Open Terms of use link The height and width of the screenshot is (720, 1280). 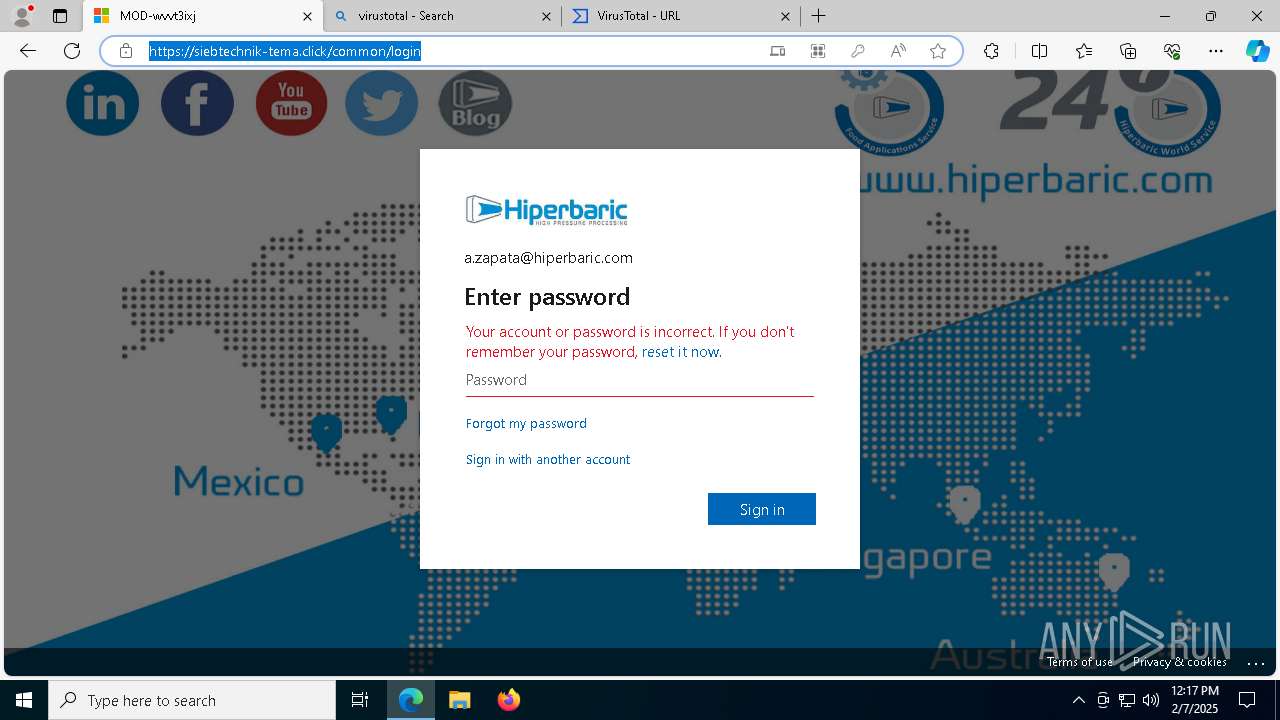tap(1080, 662)
